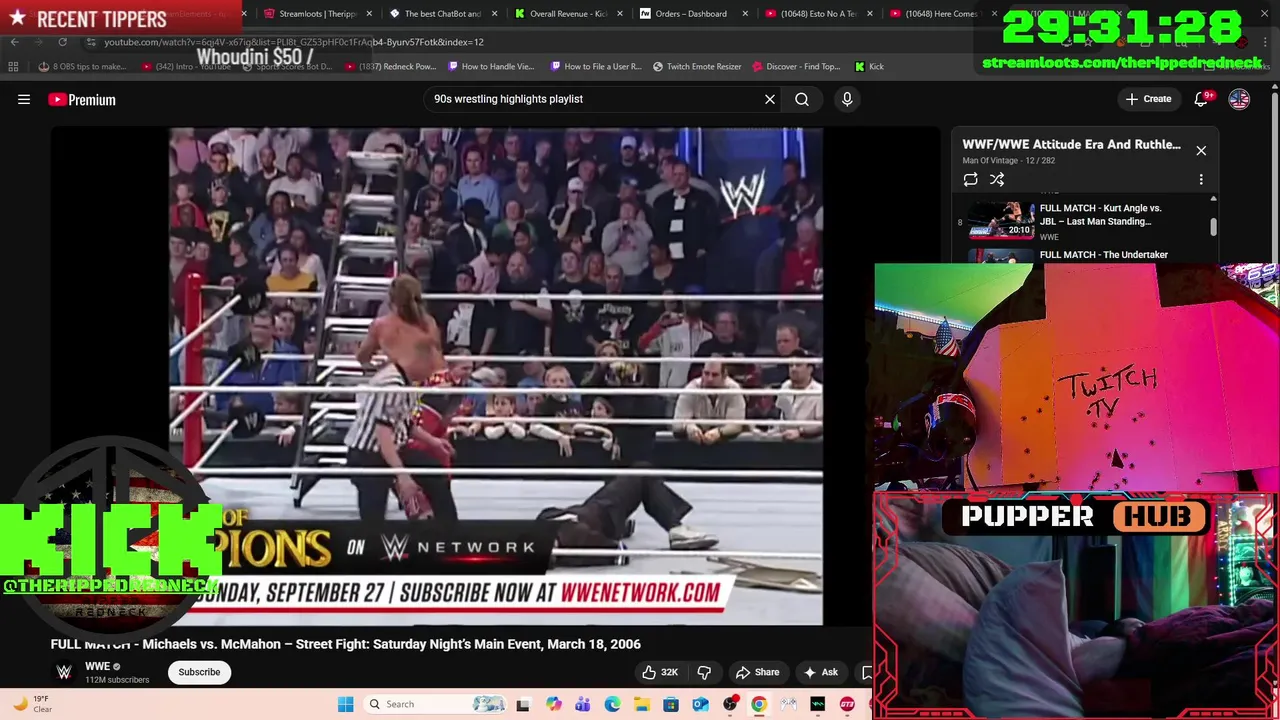Switch to Overall Revenue Kick tab
The image size is (1280, 720).
567,14
